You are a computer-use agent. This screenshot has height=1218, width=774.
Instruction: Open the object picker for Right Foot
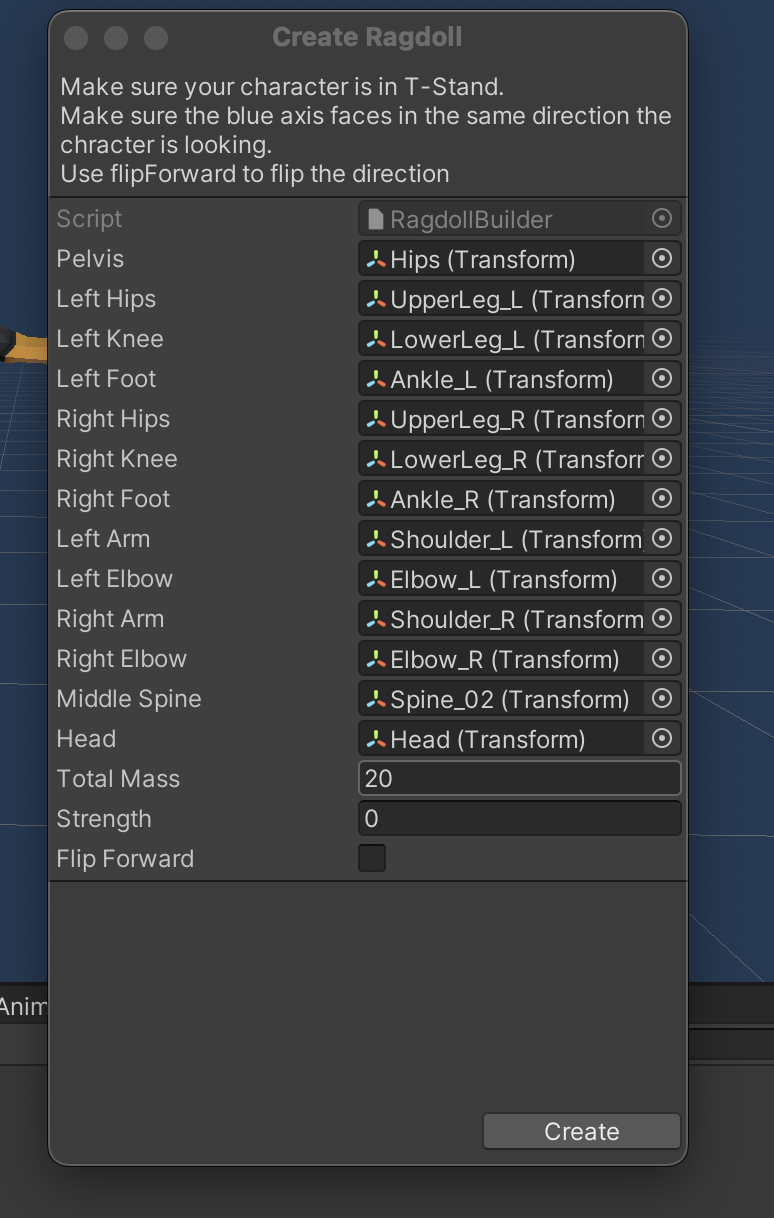[x=662, y=498]
